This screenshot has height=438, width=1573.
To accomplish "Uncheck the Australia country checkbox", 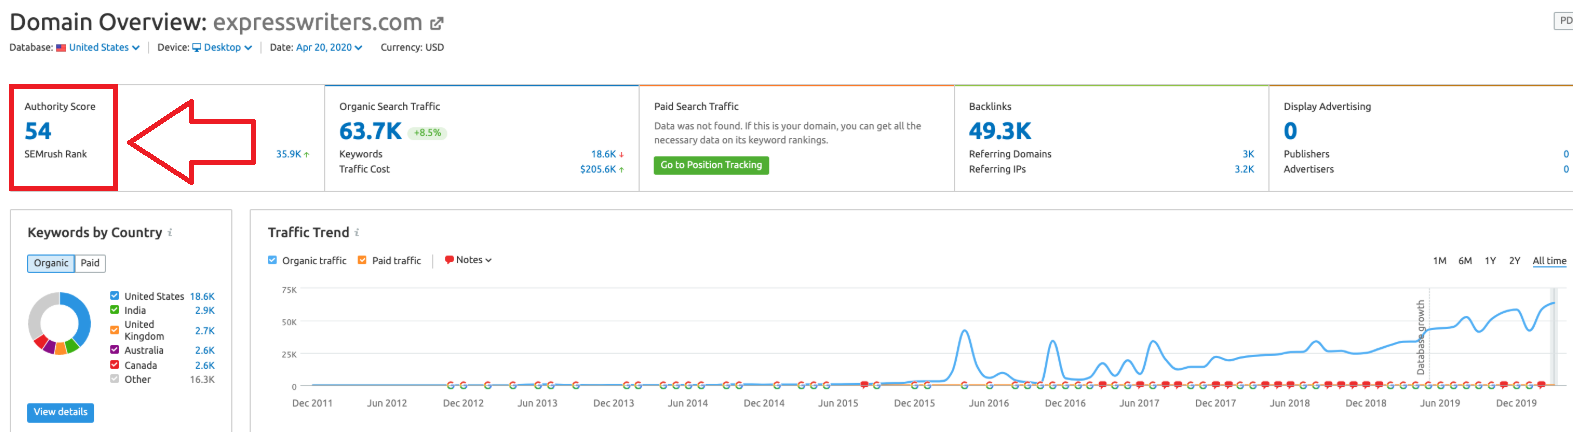I will 115,350.
